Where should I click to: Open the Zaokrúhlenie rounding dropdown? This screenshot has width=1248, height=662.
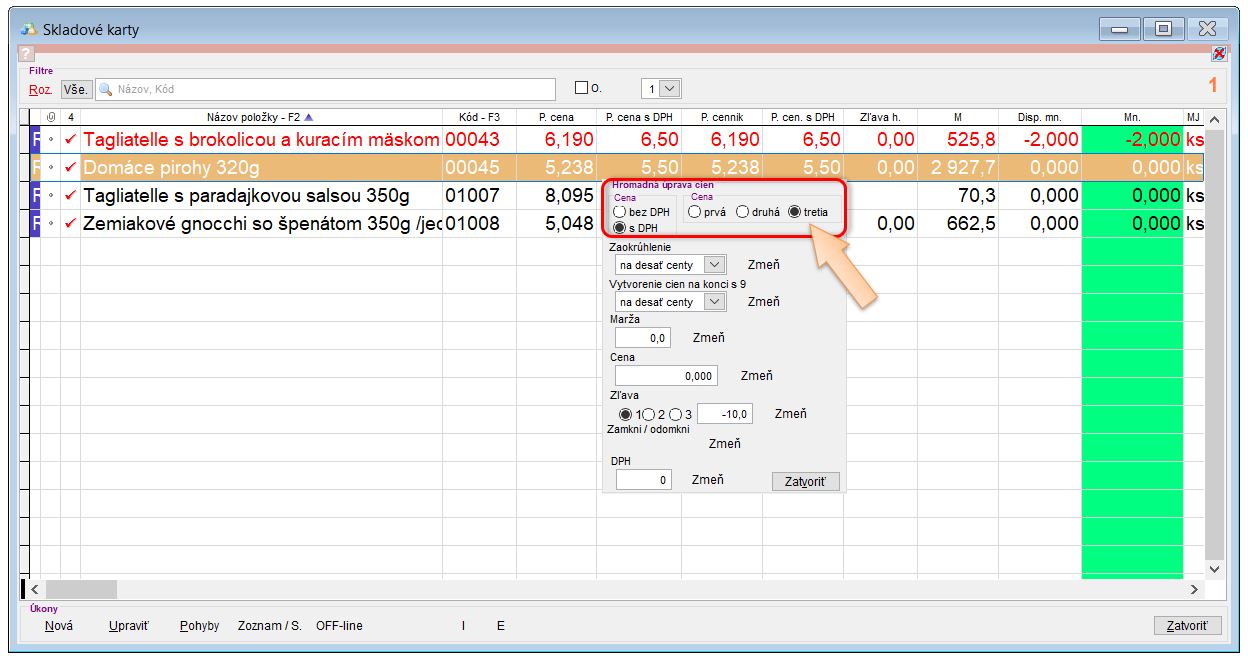[713, 265]
